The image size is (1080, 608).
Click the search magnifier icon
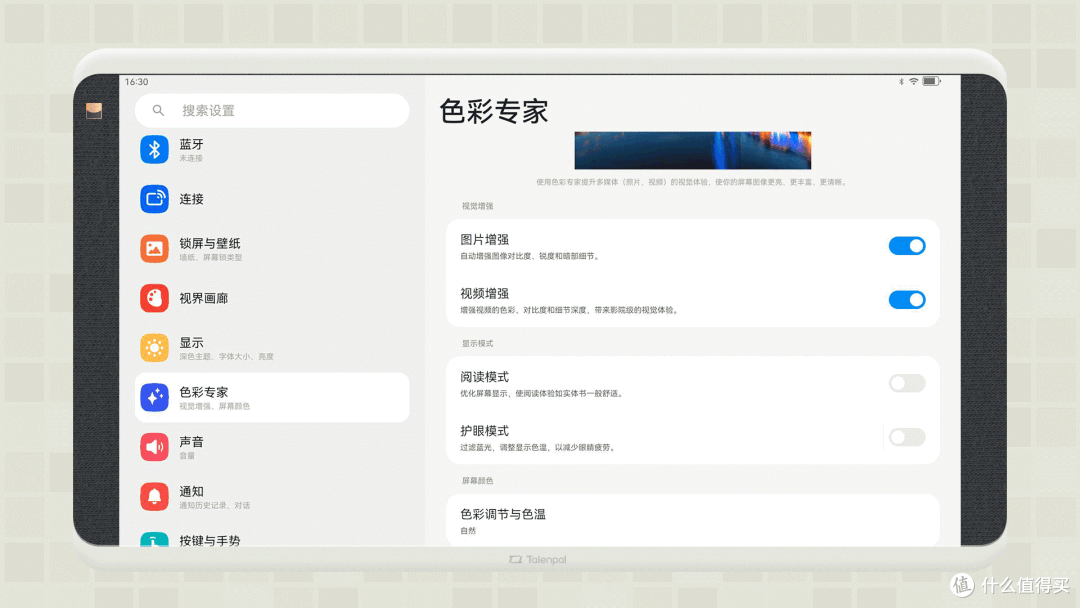coord(158,110)
